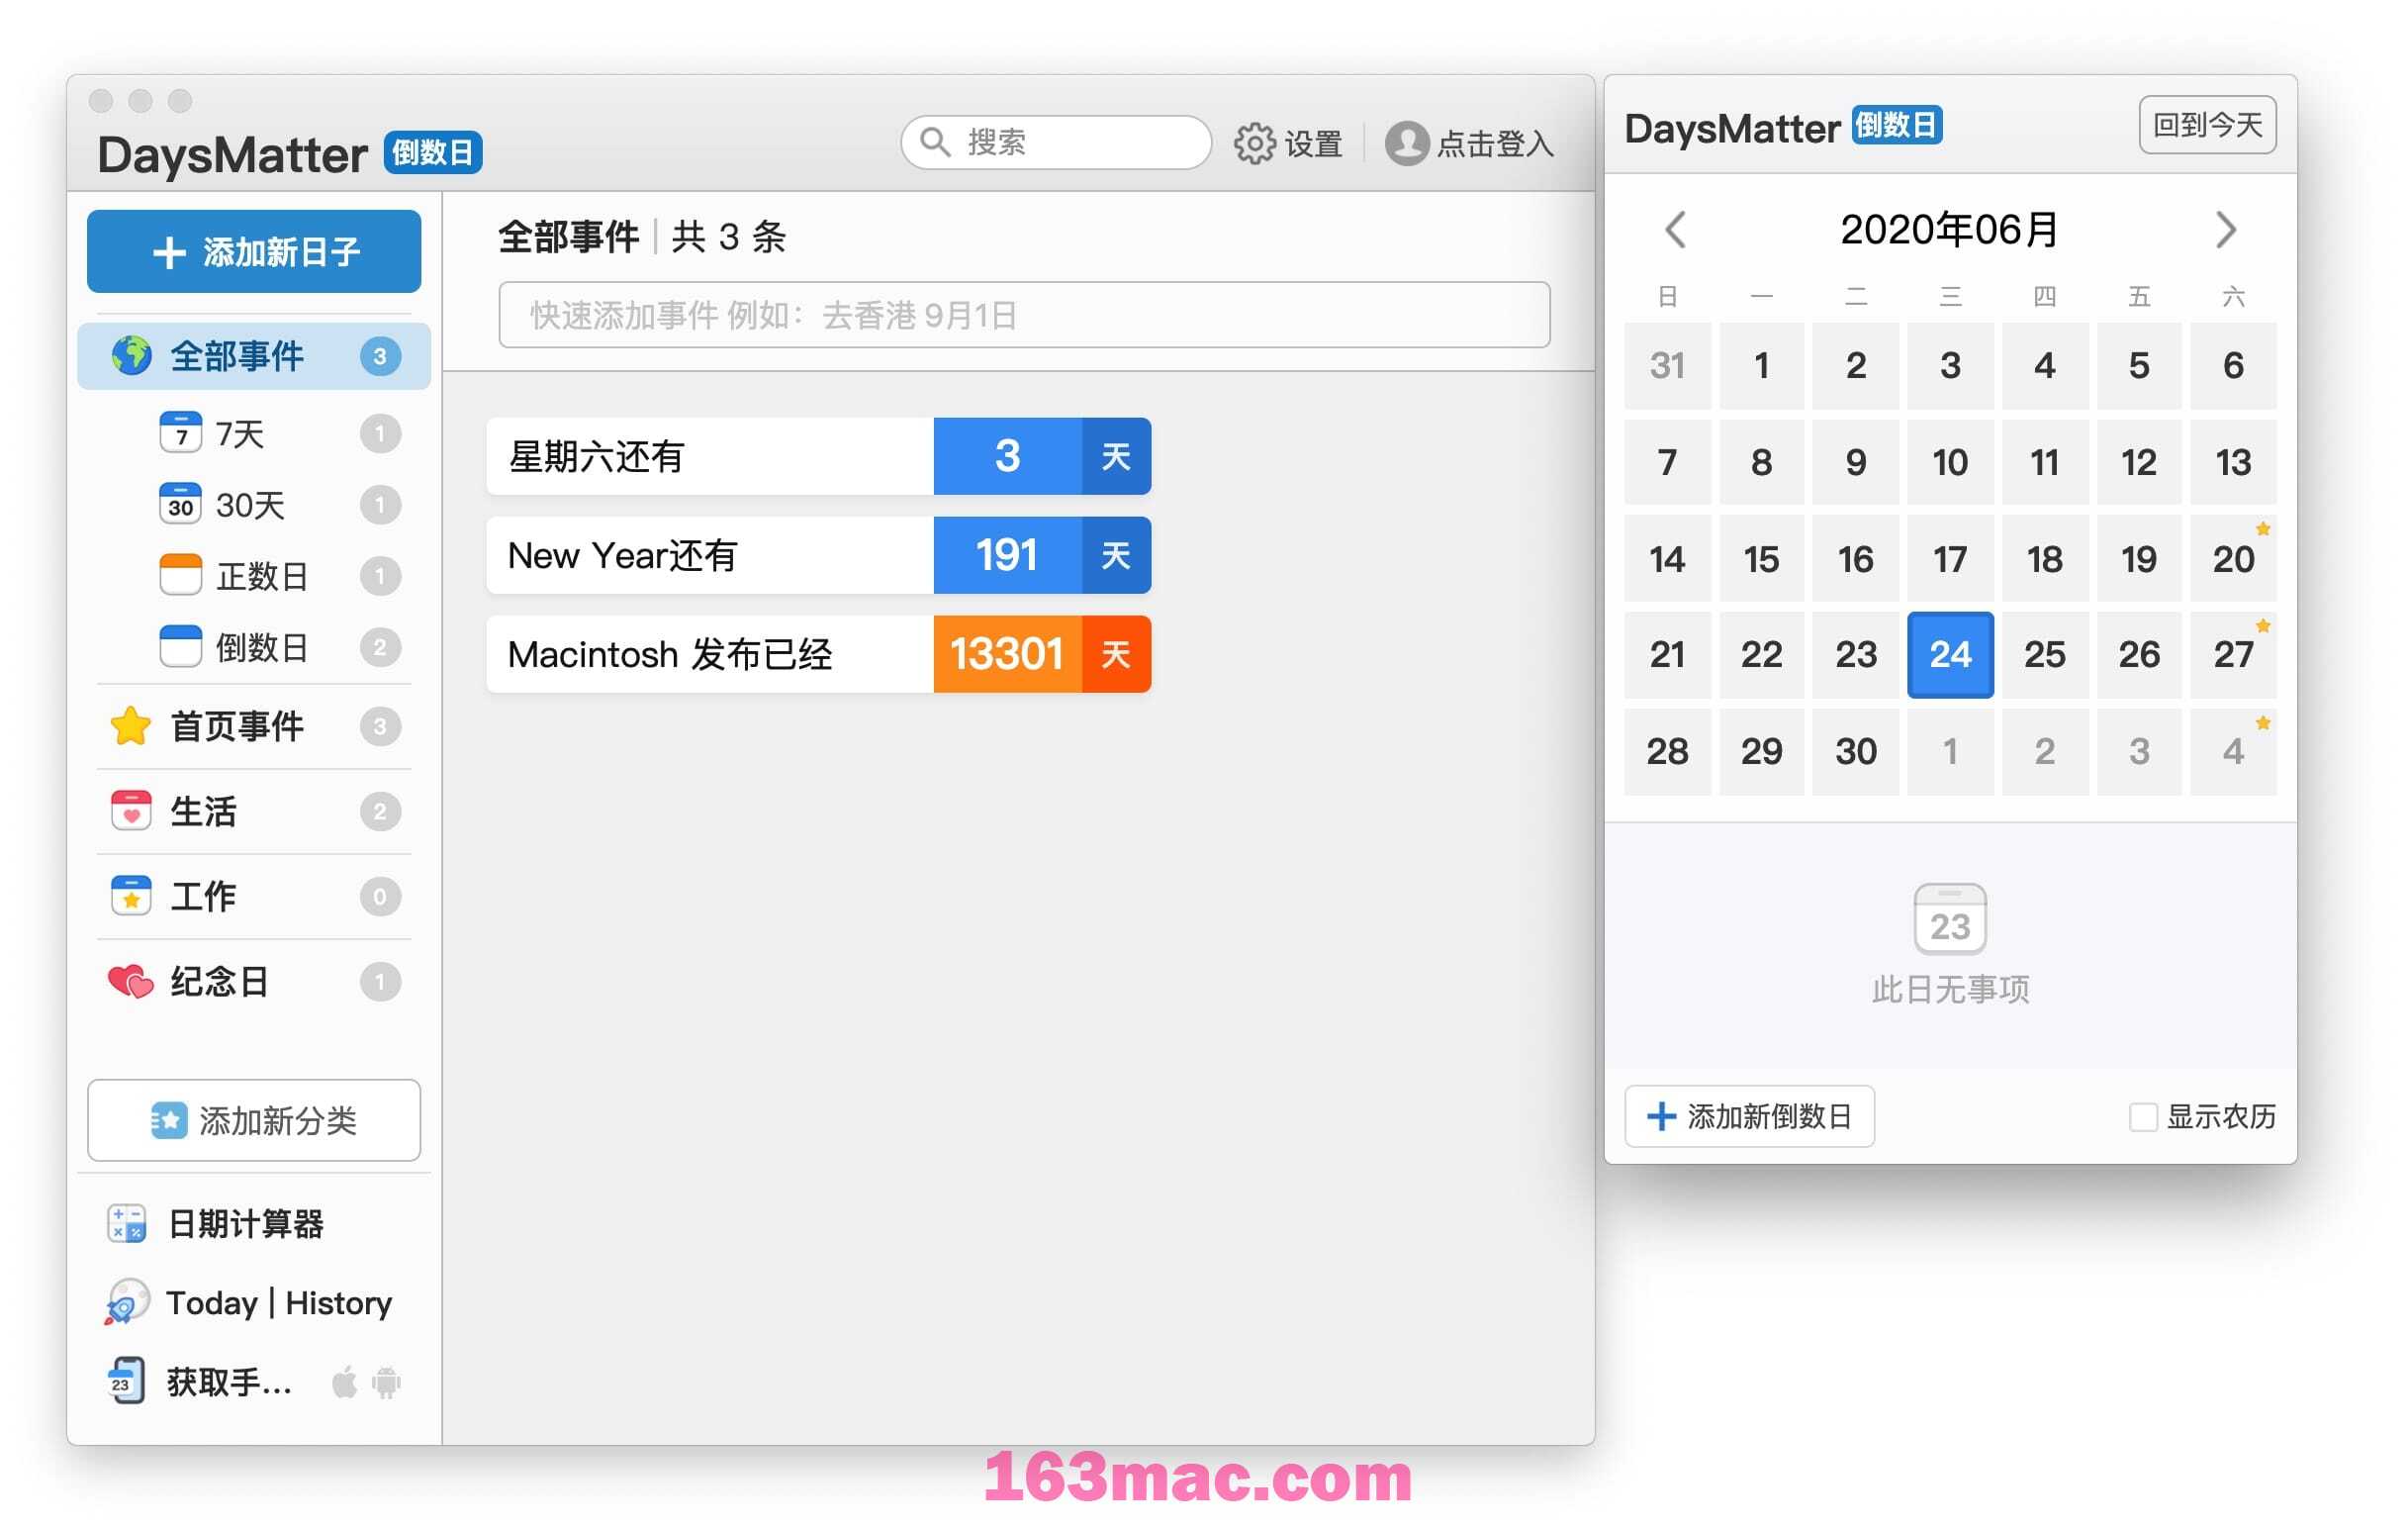Open the 7天 filter
Viewport: 2408px width, 1528px height.
(x=254, y=433)
